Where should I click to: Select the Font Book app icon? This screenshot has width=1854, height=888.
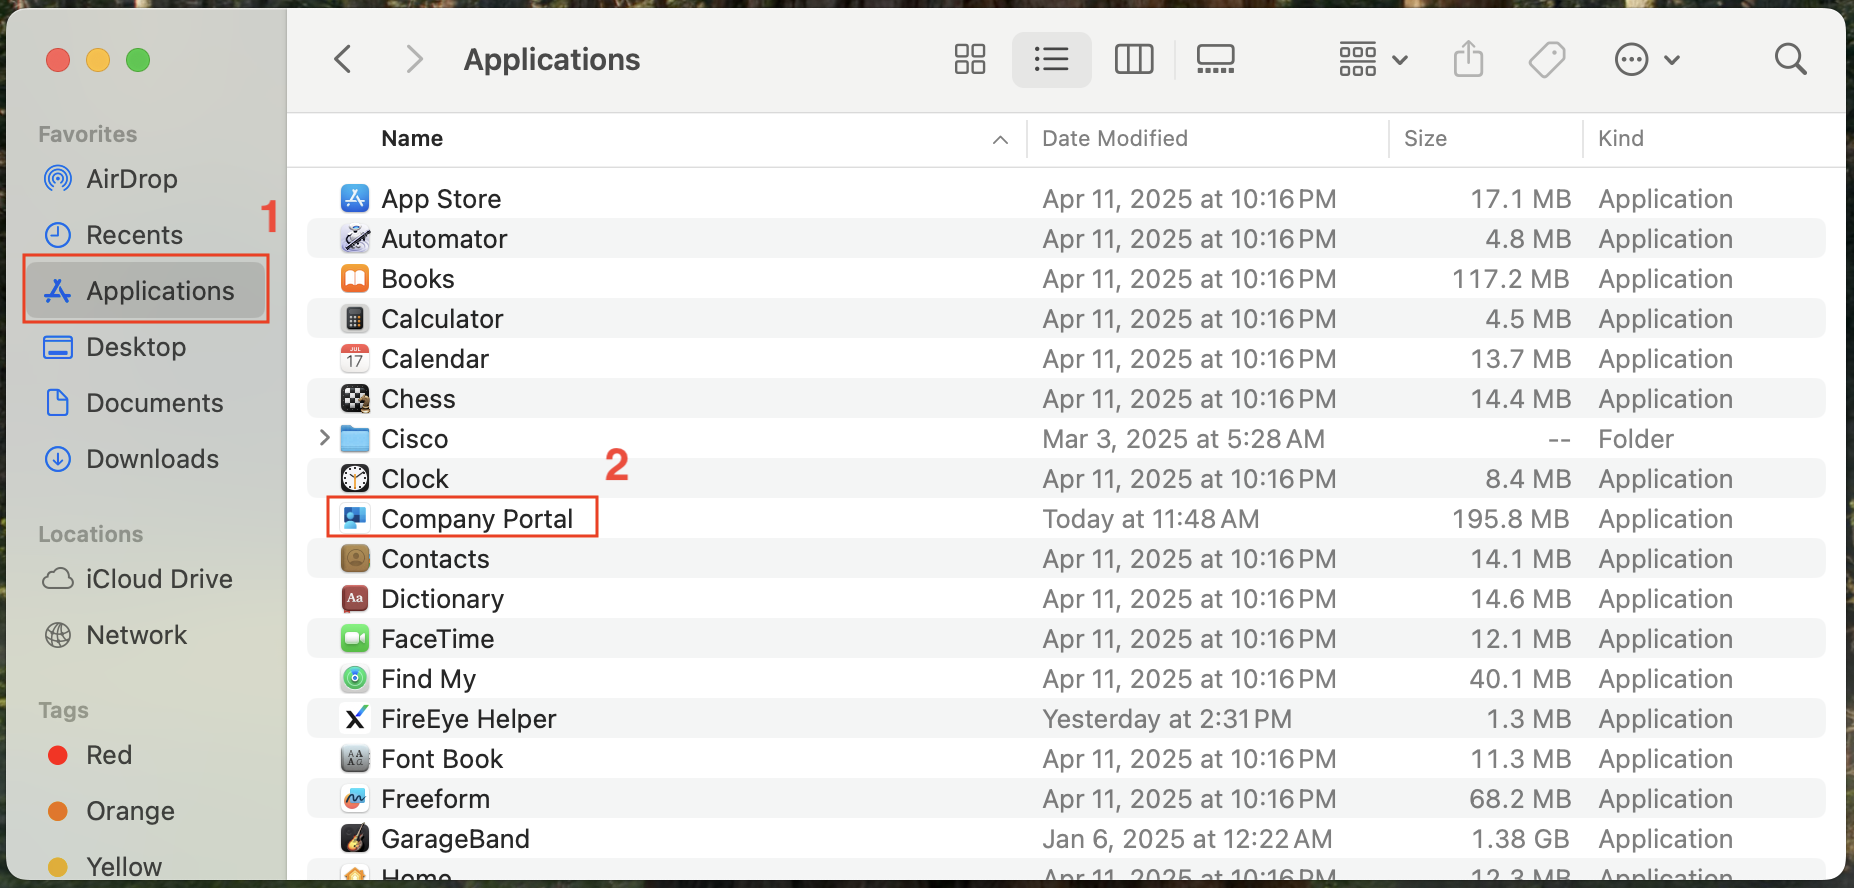(355, 758)
